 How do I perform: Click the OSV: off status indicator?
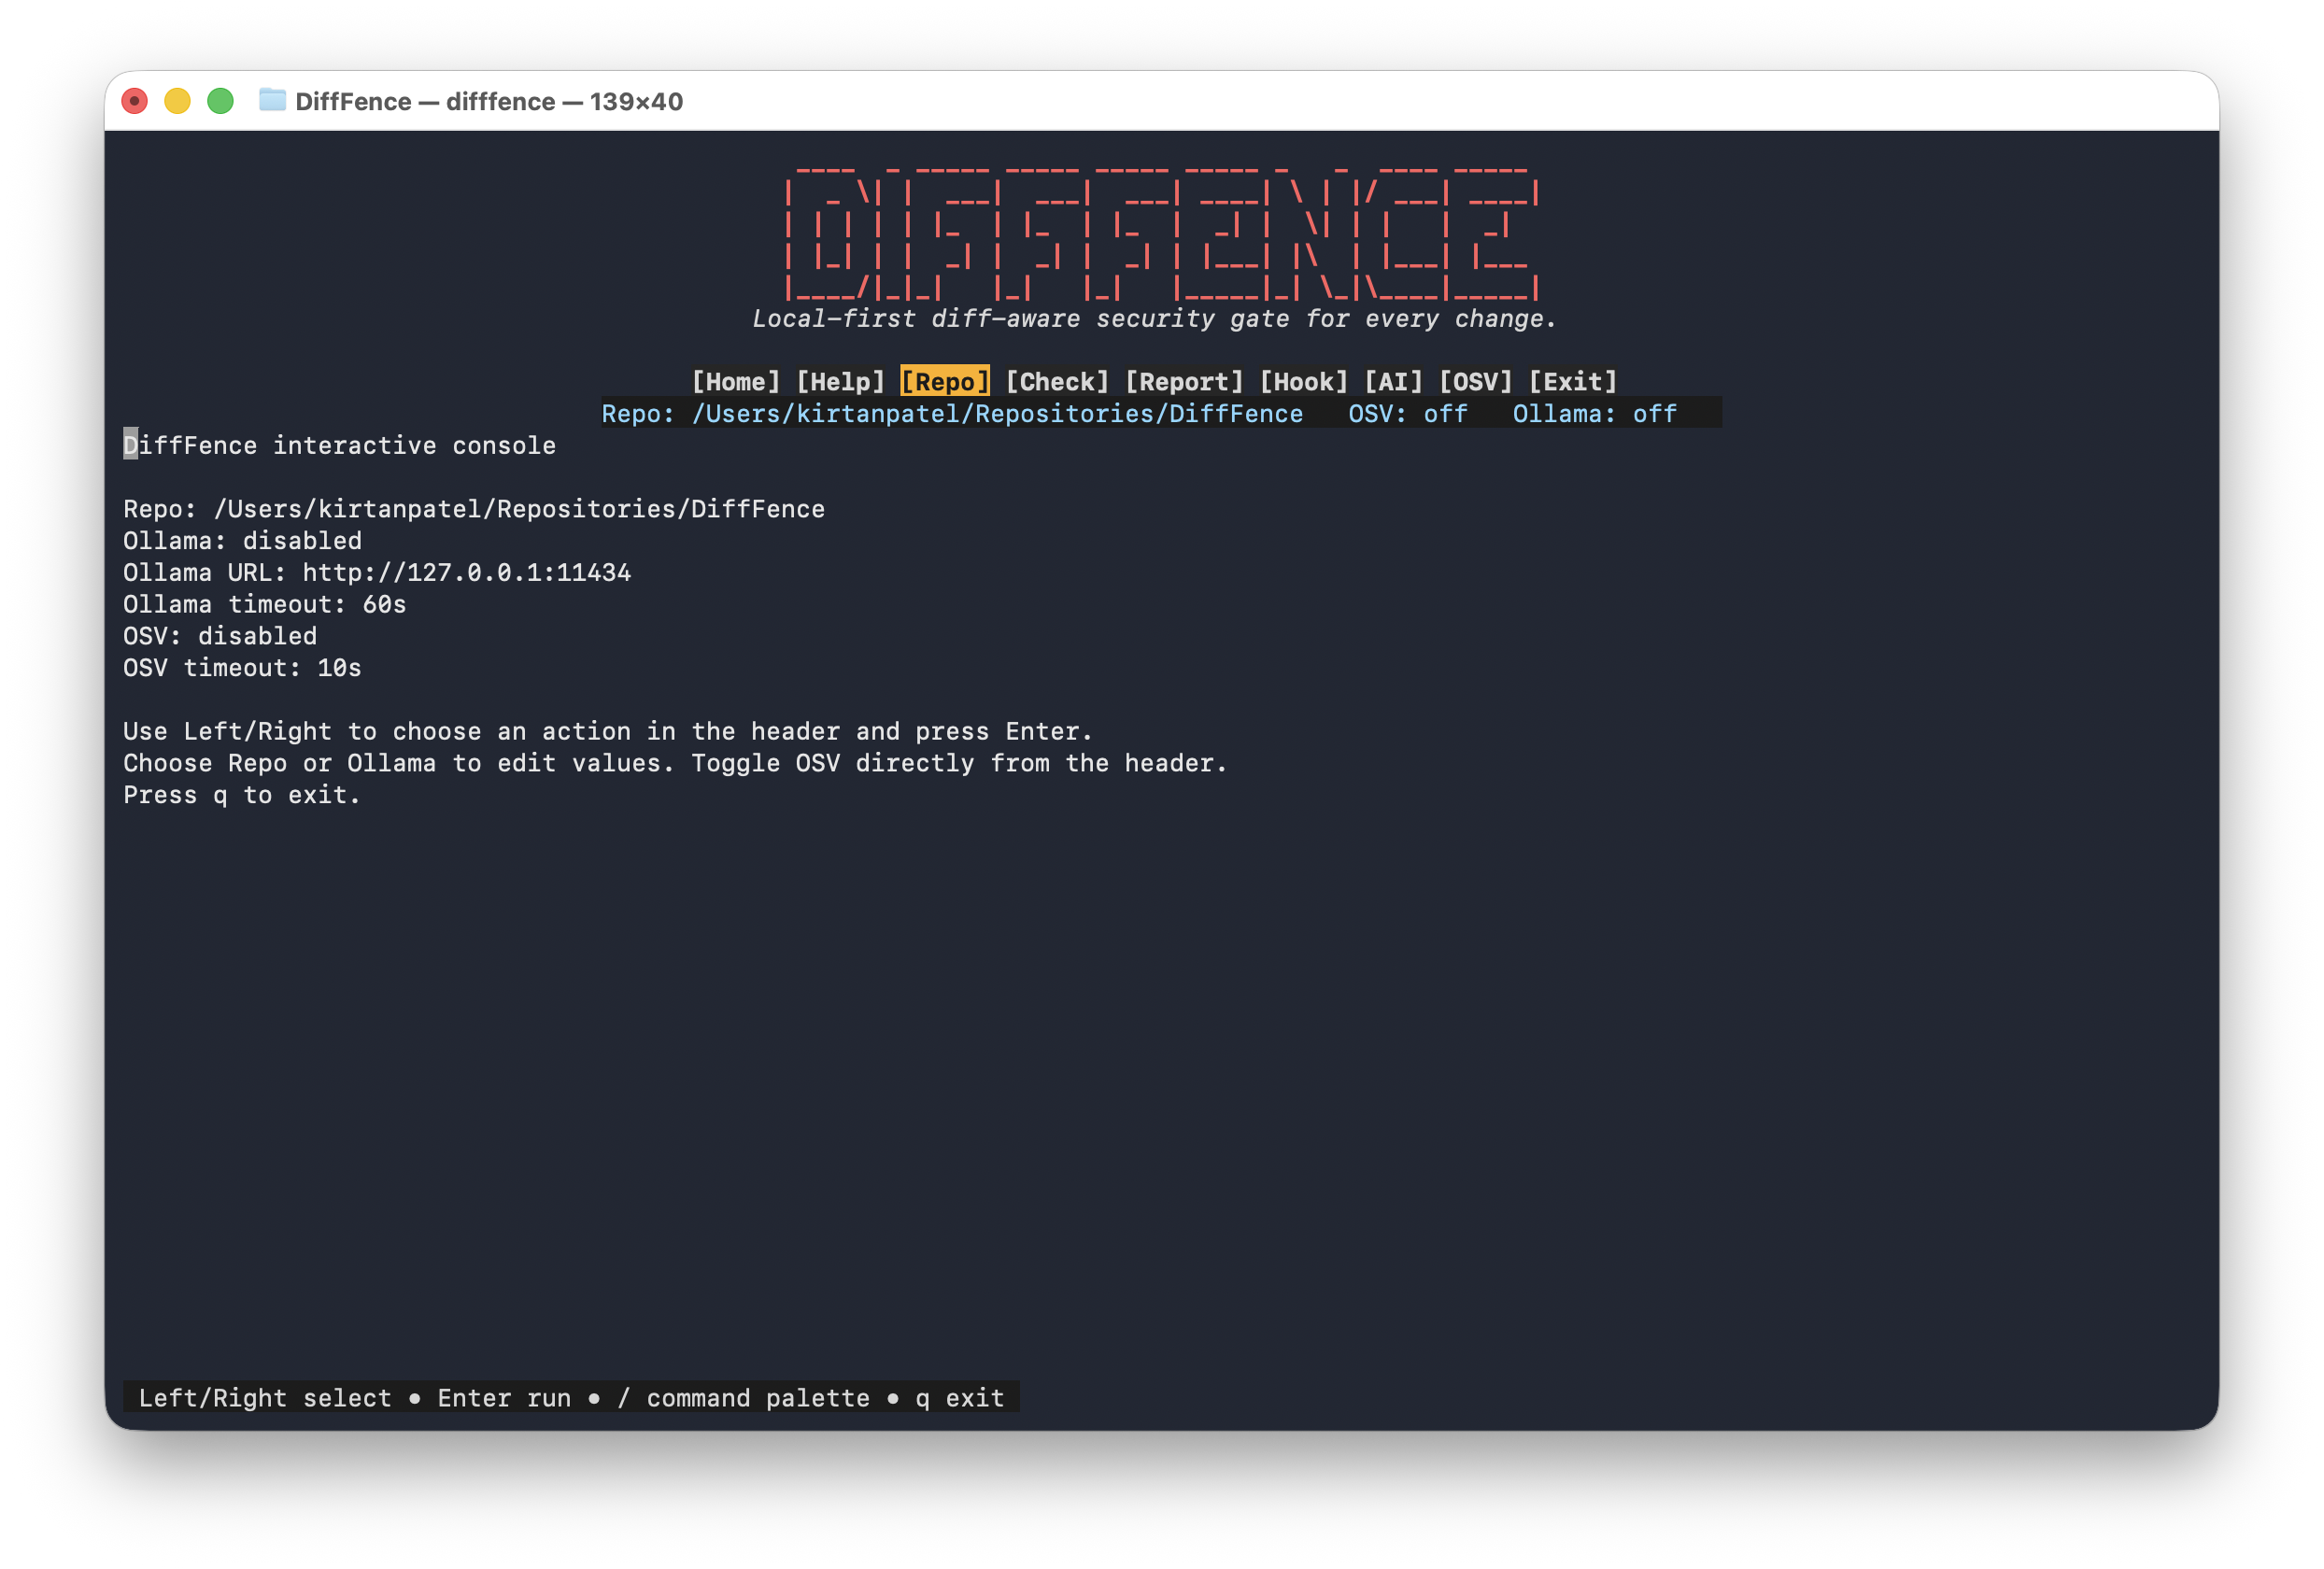click(x=1407, y=414)
